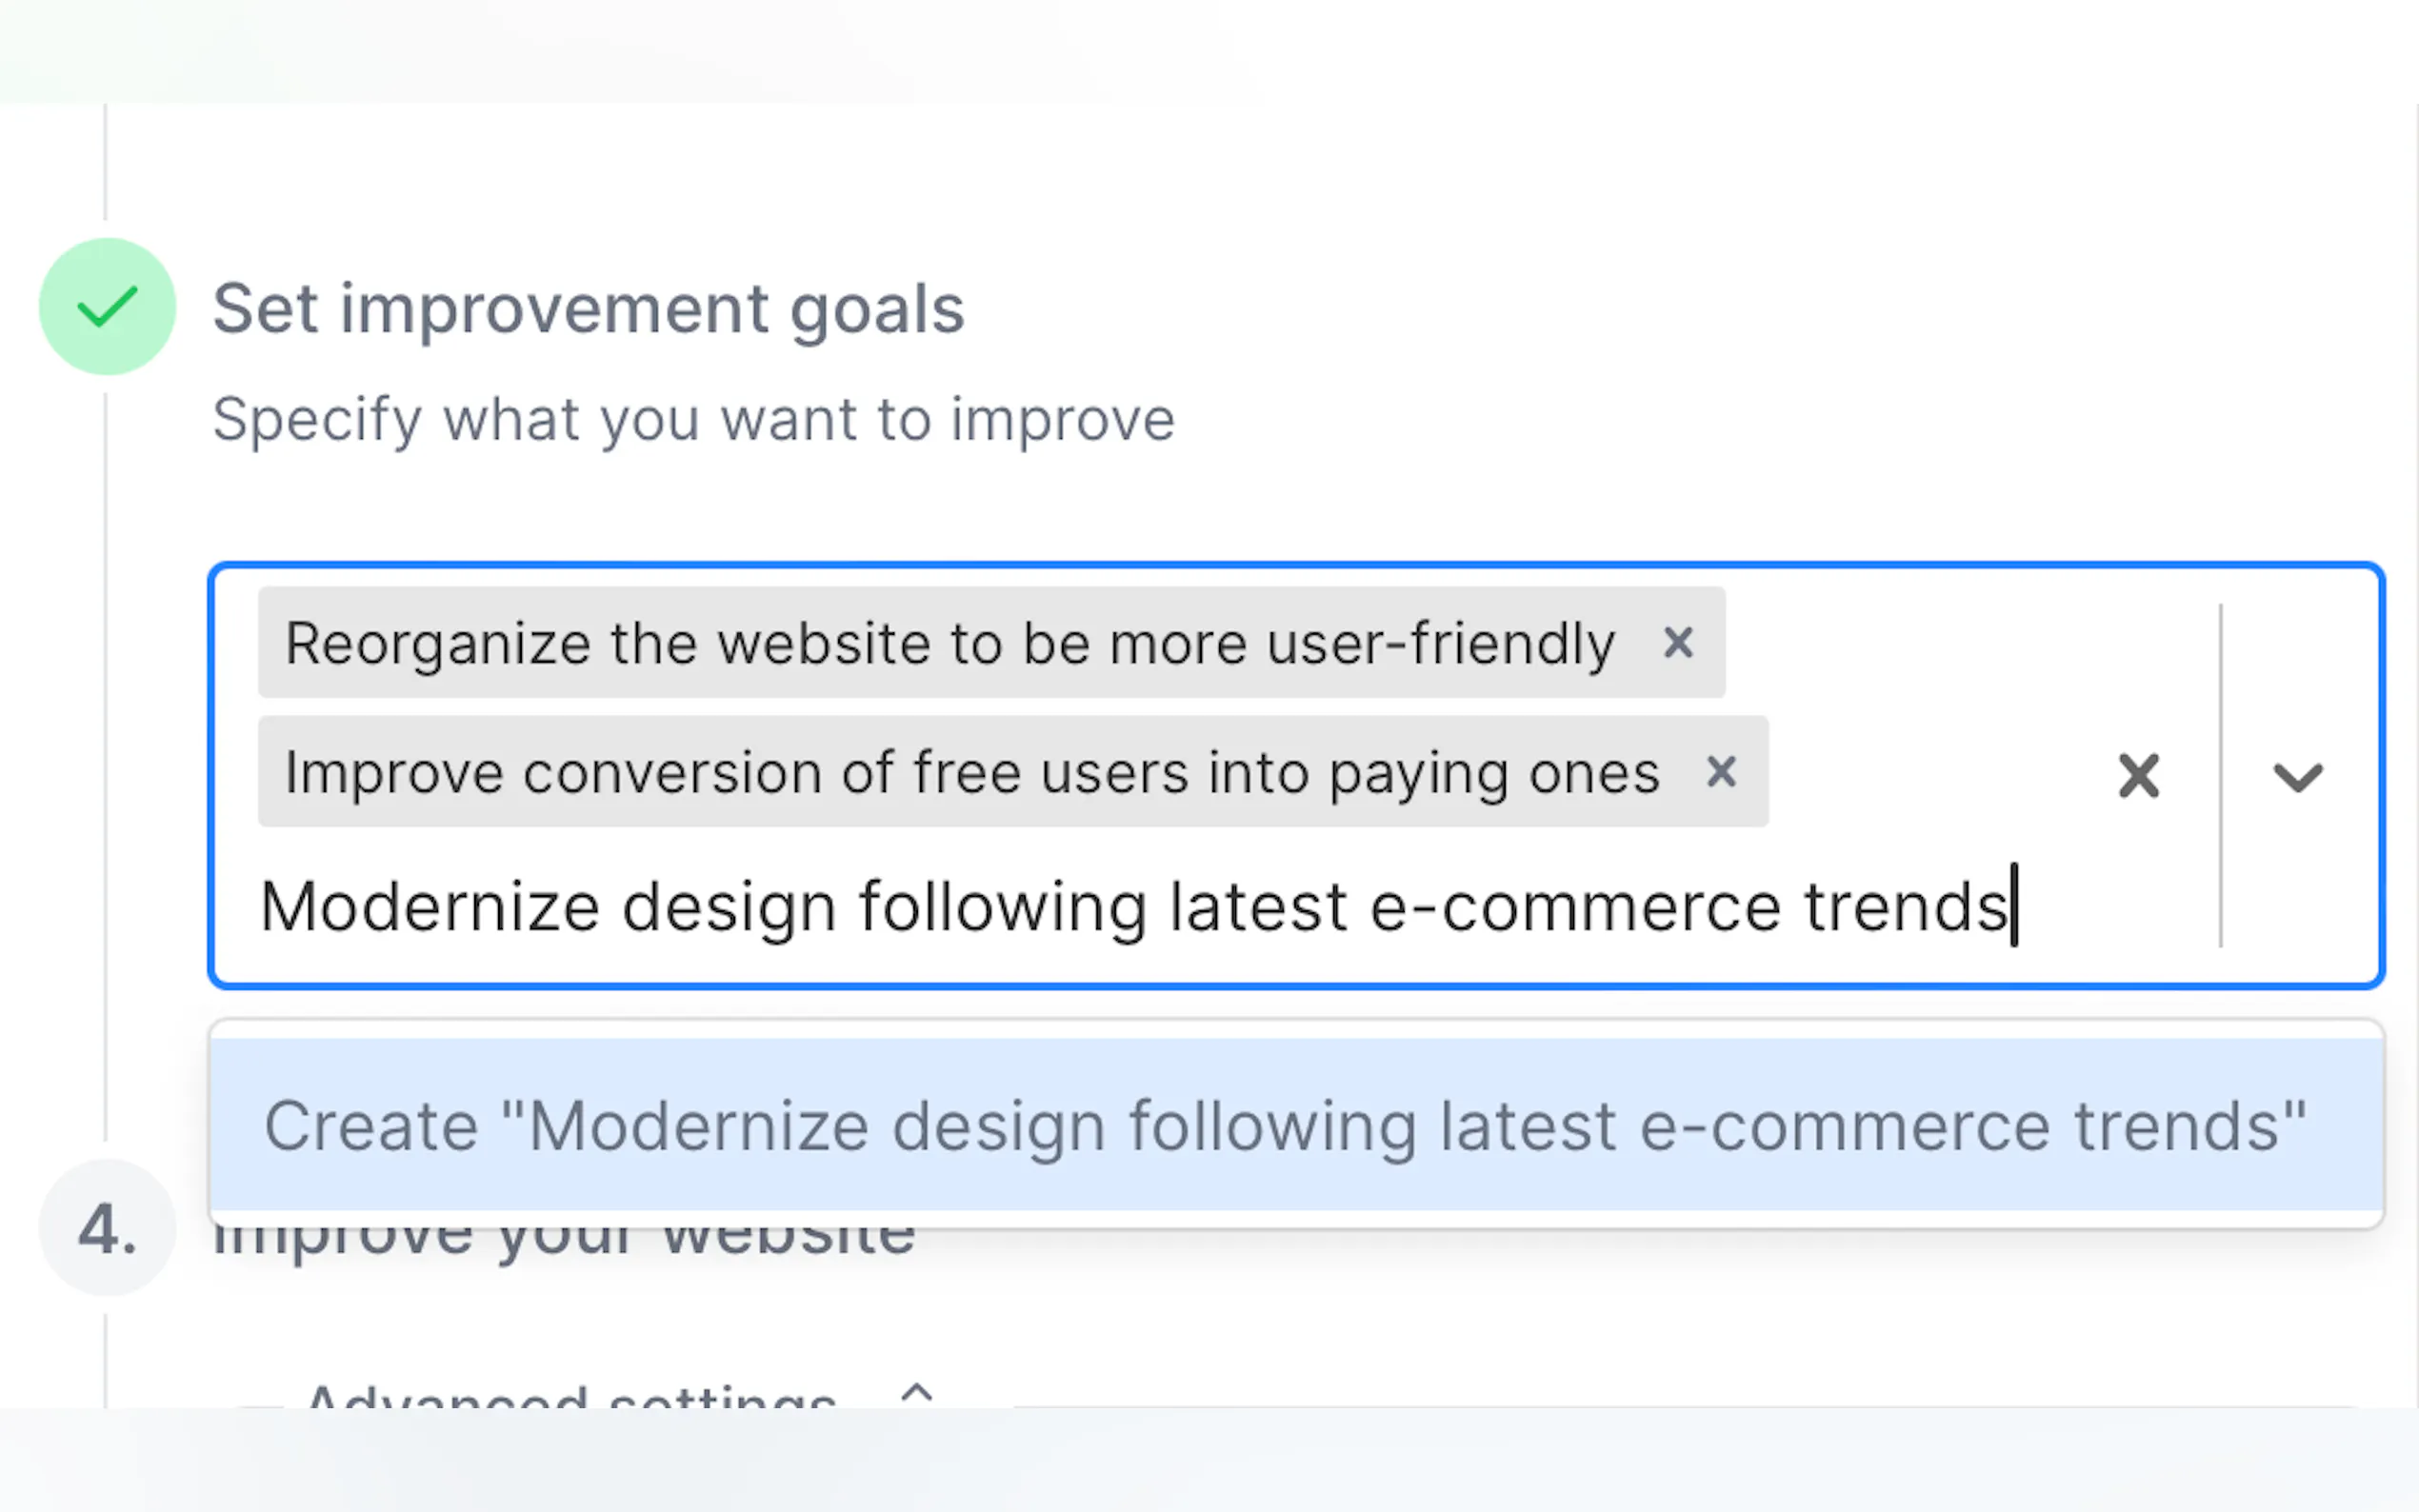Click empty area right of the typed goal text
Image resolution: width=2419 pixels, height=1512 pixels.
[2110, 906]
